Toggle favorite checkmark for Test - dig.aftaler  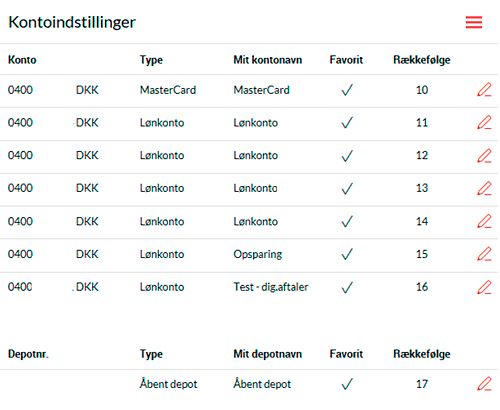click(x=347, y=287)
